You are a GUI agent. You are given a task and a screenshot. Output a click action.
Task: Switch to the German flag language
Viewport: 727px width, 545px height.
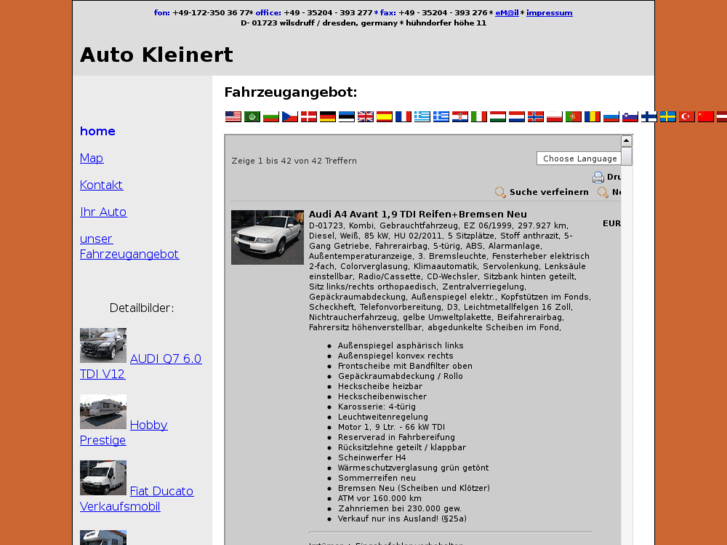327,116
